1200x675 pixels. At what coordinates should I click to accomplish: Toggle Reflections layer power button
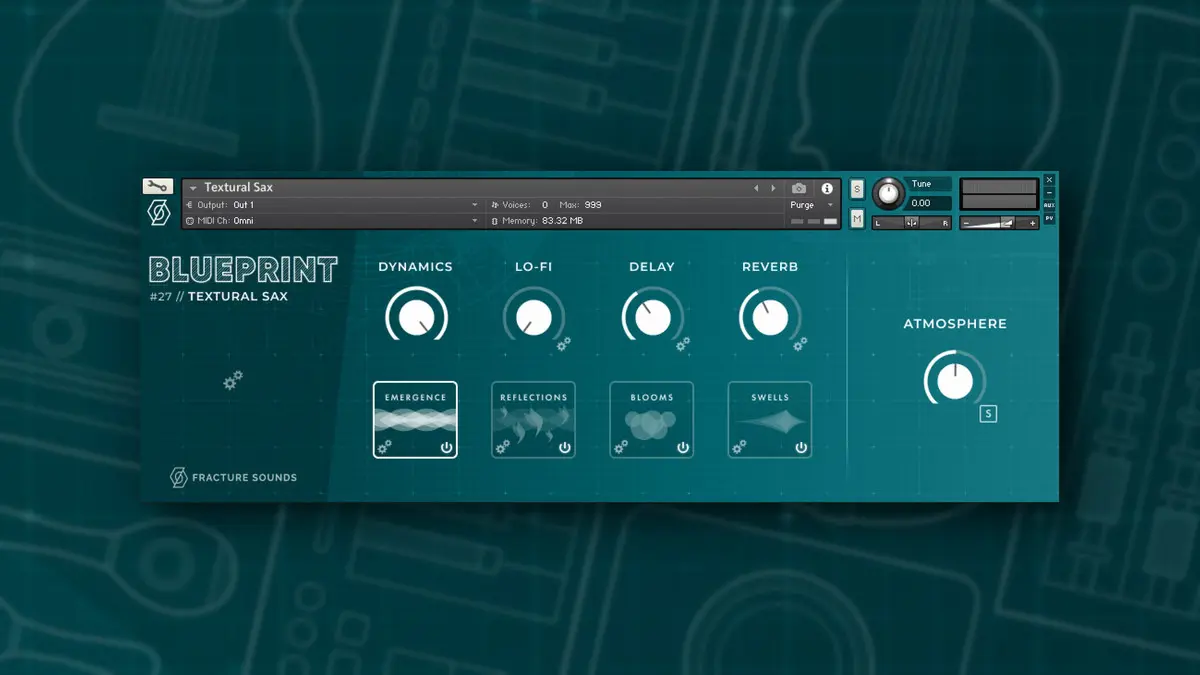[565, 448]
